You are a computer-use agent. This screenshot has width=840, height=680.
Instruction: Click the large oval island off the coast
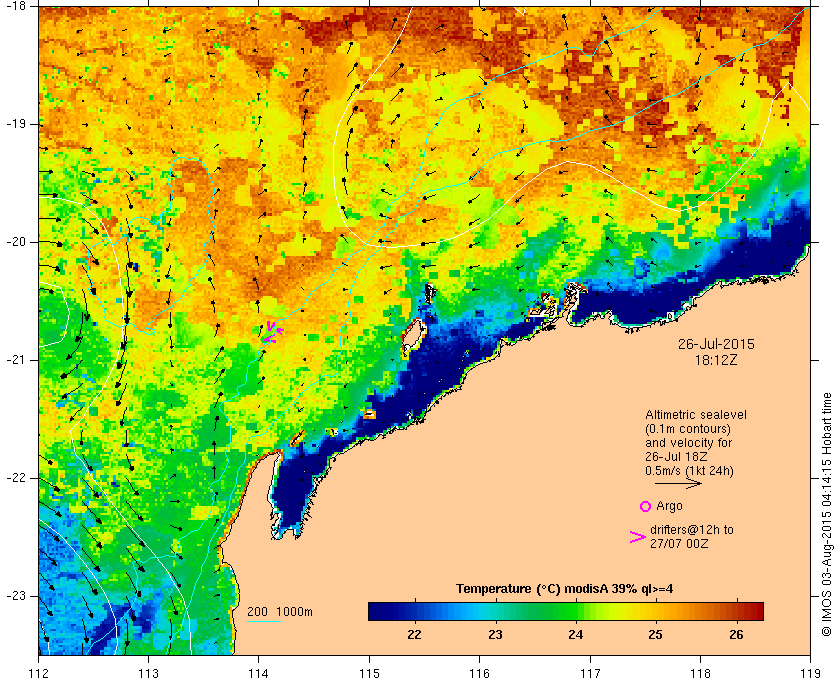point(412,335)
